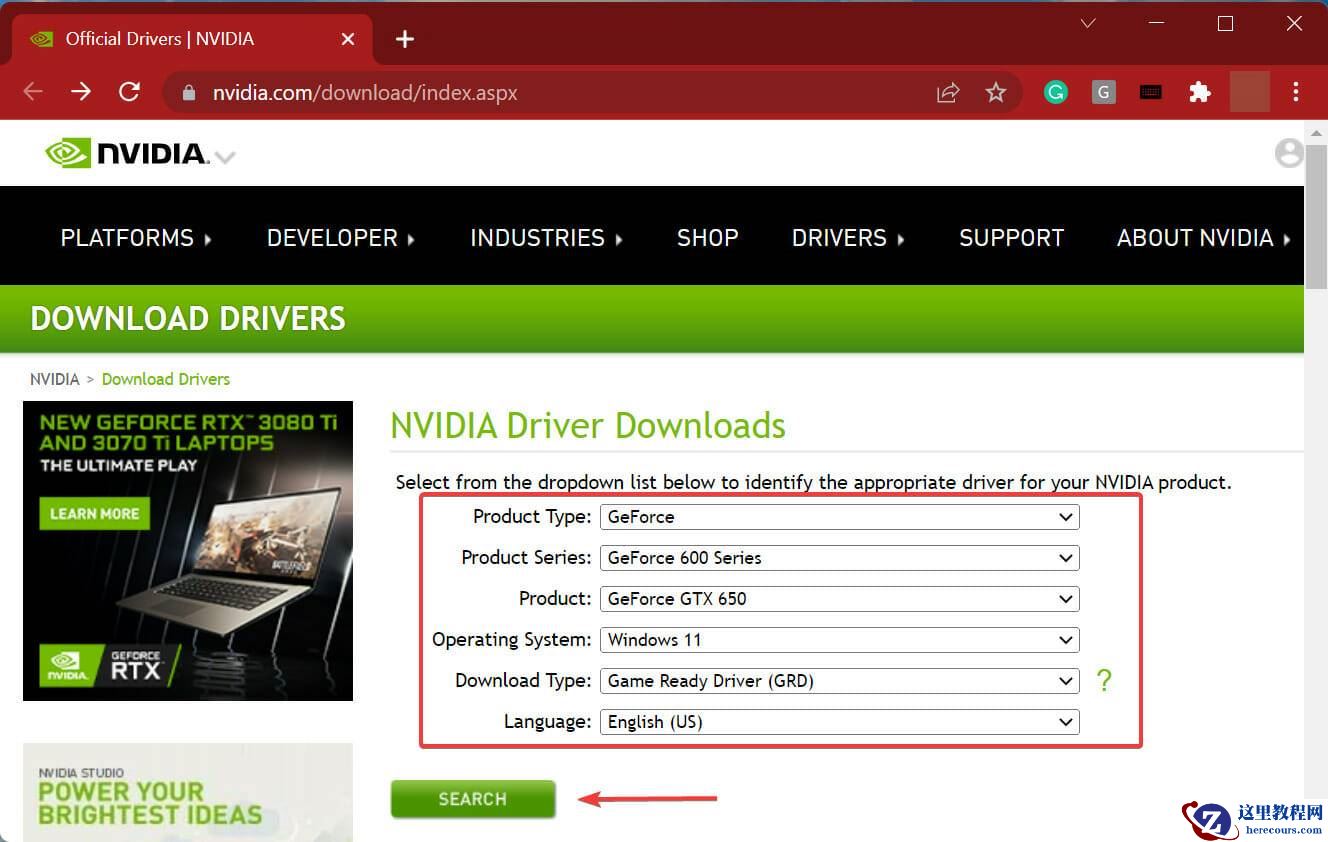1328x842 pixels.
Task: Click LEARN MORE on the RTX laptop ad
Action: pyautogui.click(x=95, y=514)
